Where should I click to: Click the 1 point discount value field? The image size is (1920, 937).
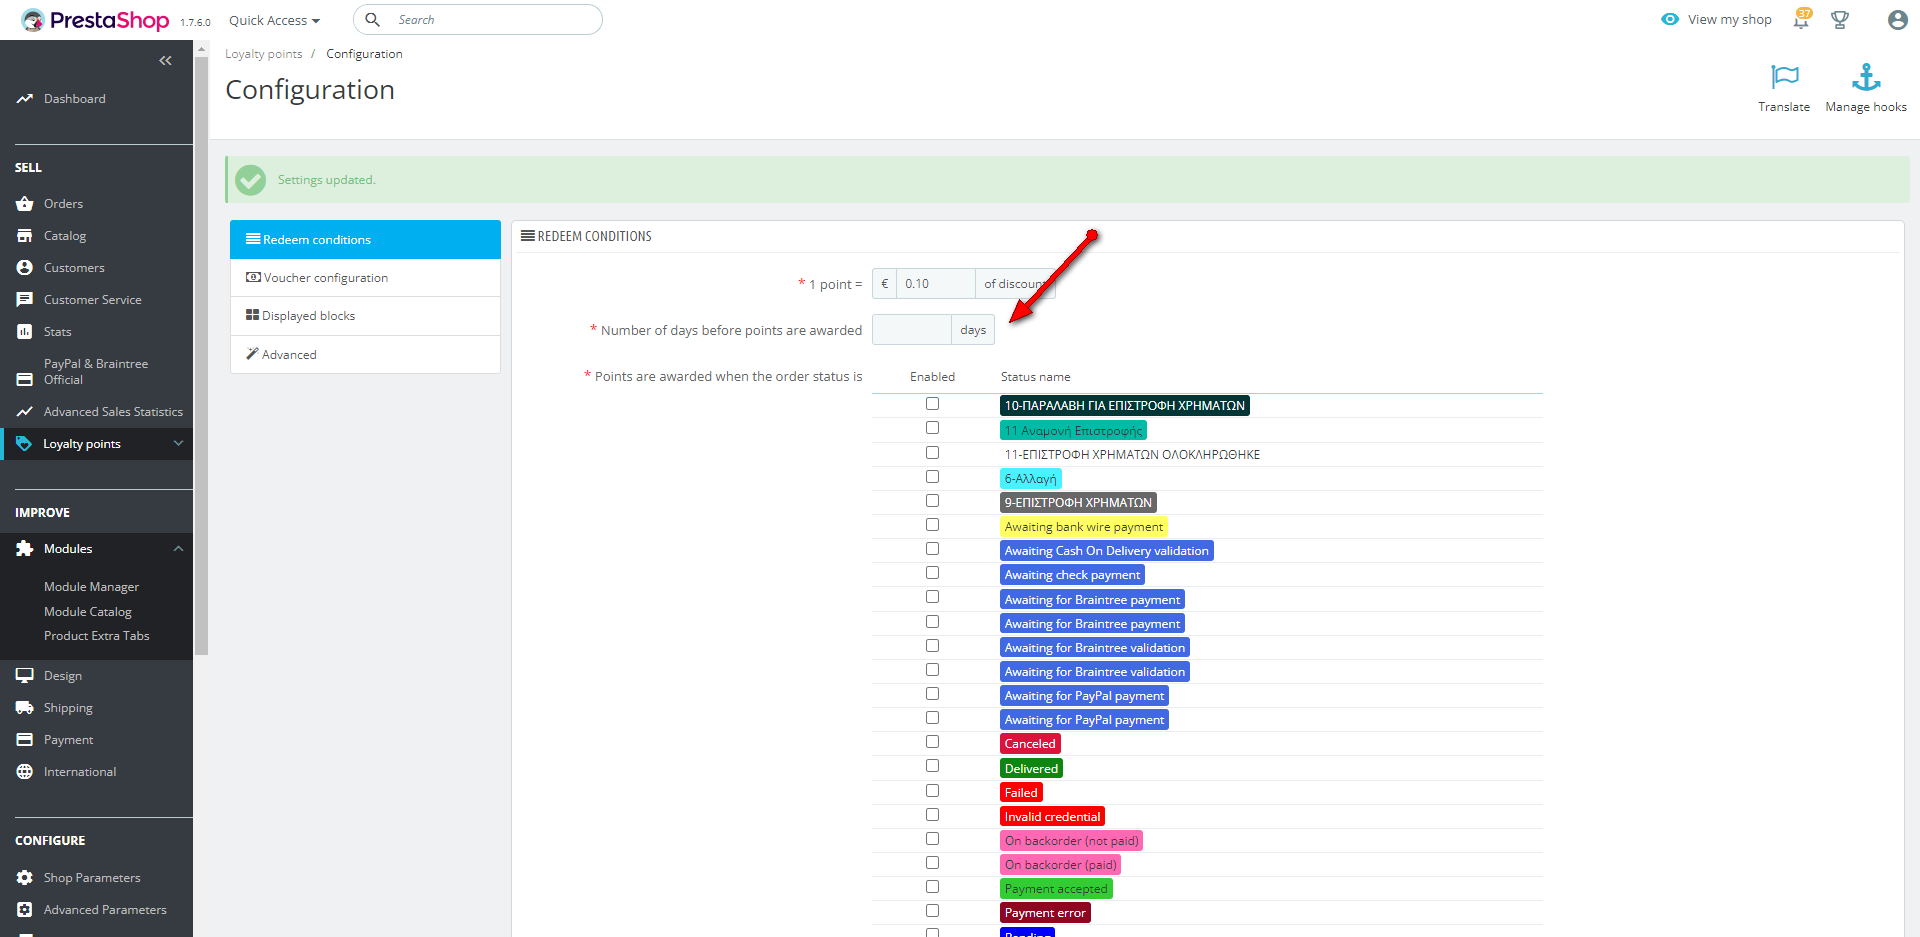point(936,284)
